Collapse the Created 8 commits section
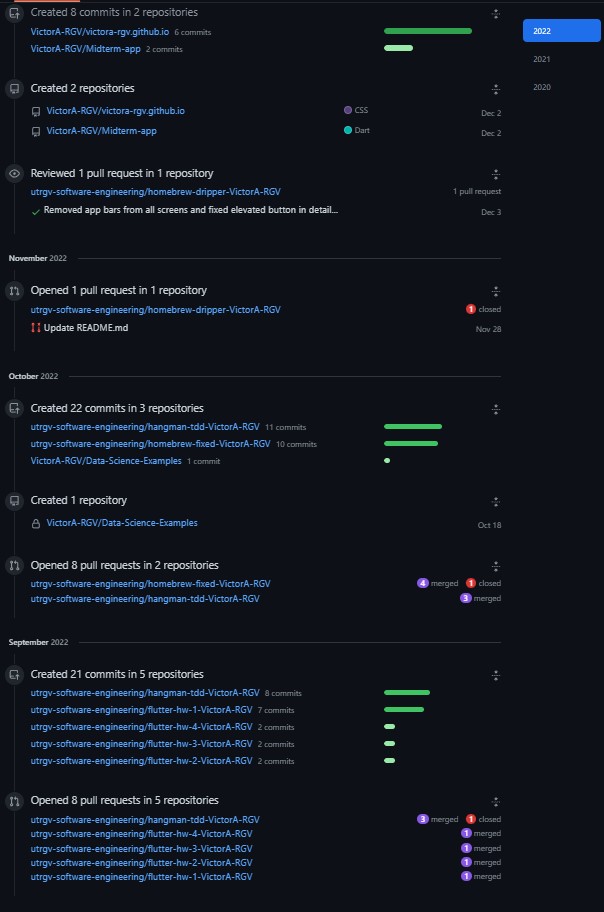The image size is (604, 912). tap(495, 14)
